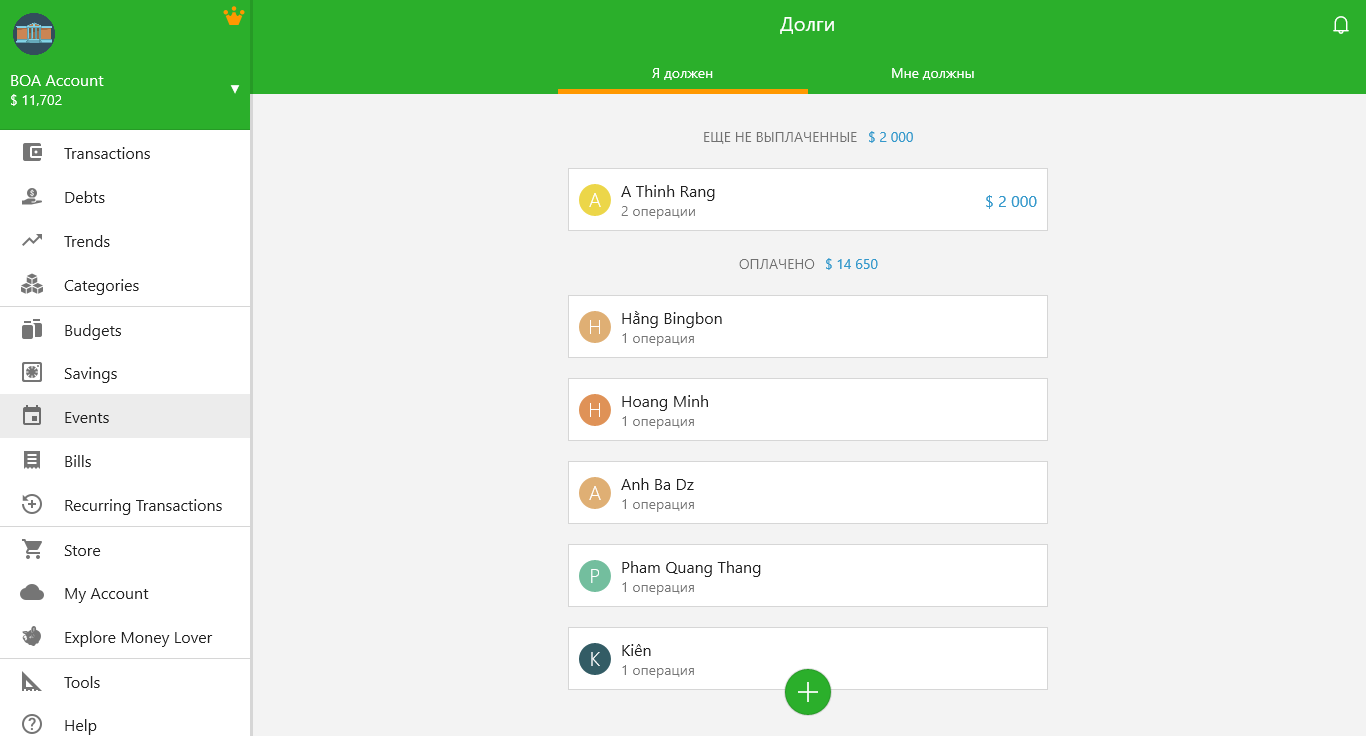Click the Savings safe icon

[32, 373]
